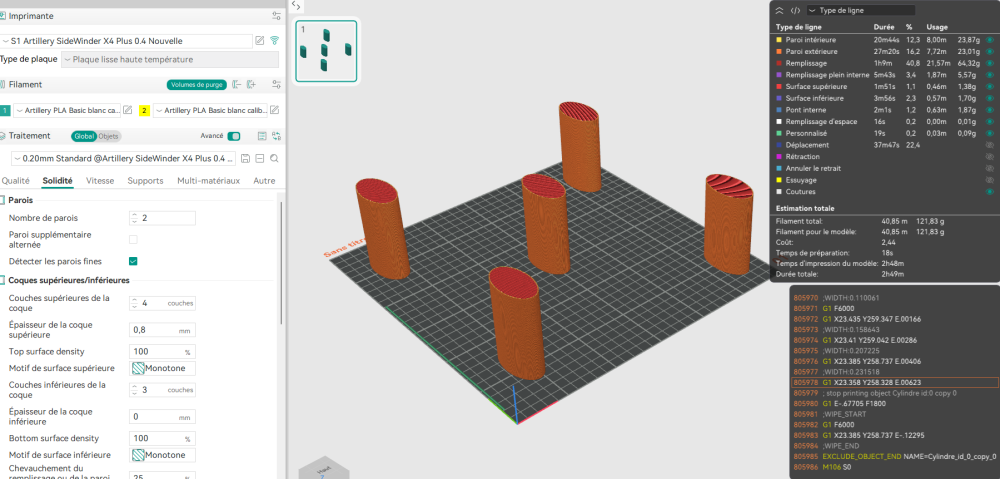The width and height of the screenshot is (1000, 479).
Task: Open filament 1 Artillery PLA dropdown
Action: (67, 110)
